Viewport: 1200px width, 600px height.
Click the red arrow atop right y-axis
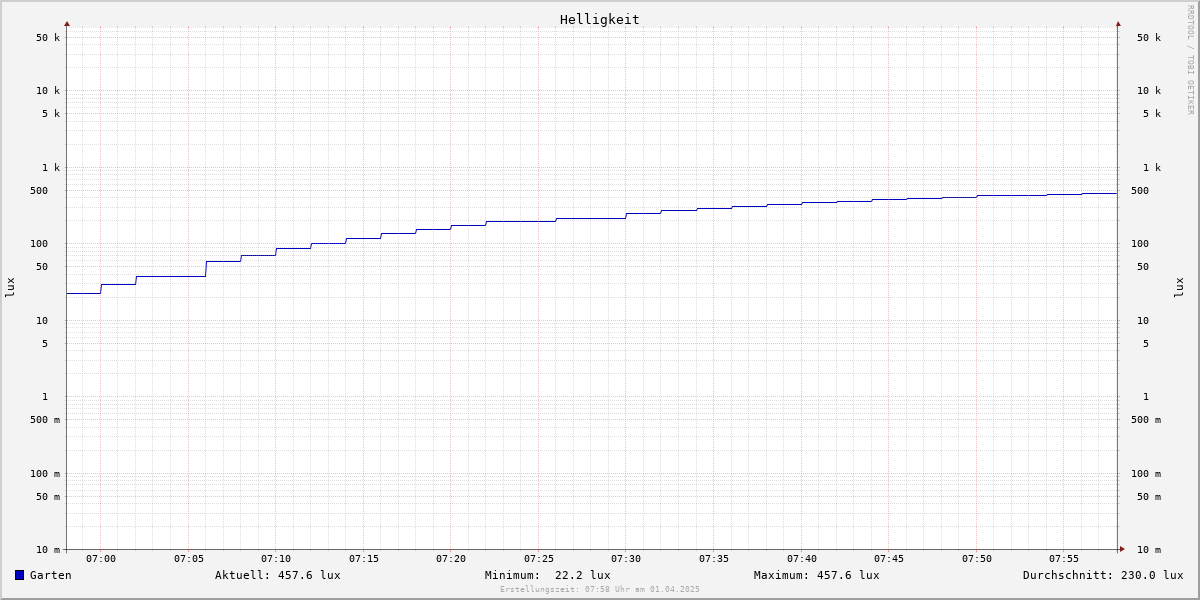(1118, 23)
